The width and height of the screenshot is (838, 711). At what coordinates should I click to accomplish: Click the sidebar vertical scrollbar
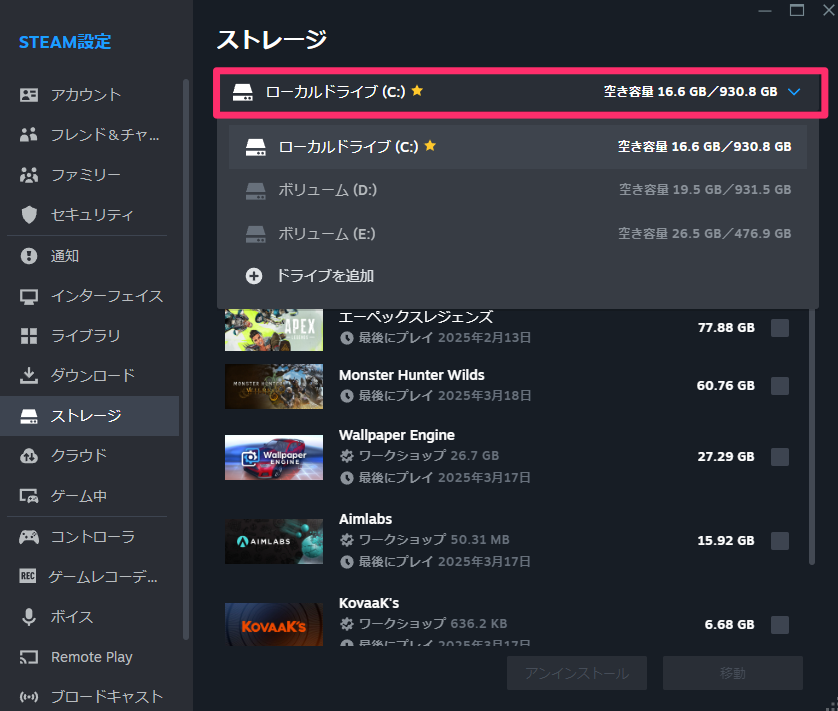coord(186,360)
